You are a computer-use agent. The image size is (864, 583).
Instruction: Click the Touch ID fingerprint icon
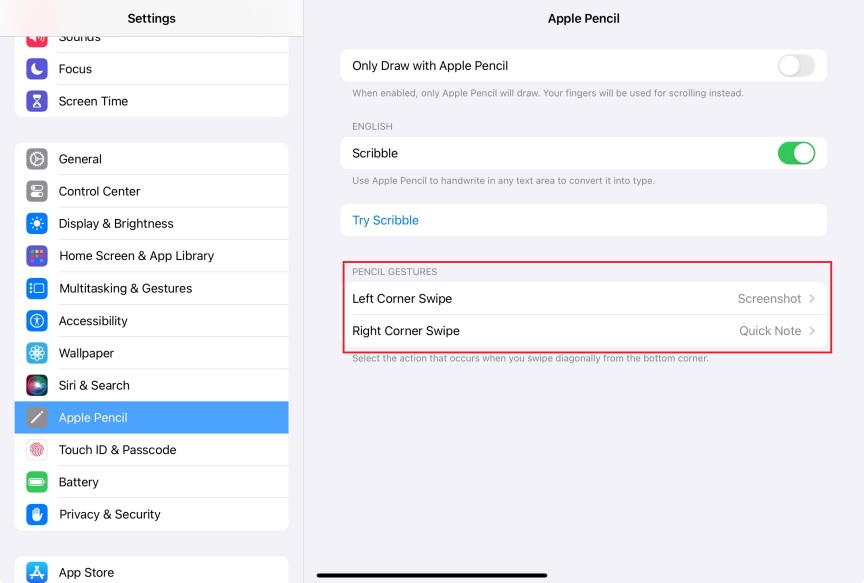pos(37,450)
